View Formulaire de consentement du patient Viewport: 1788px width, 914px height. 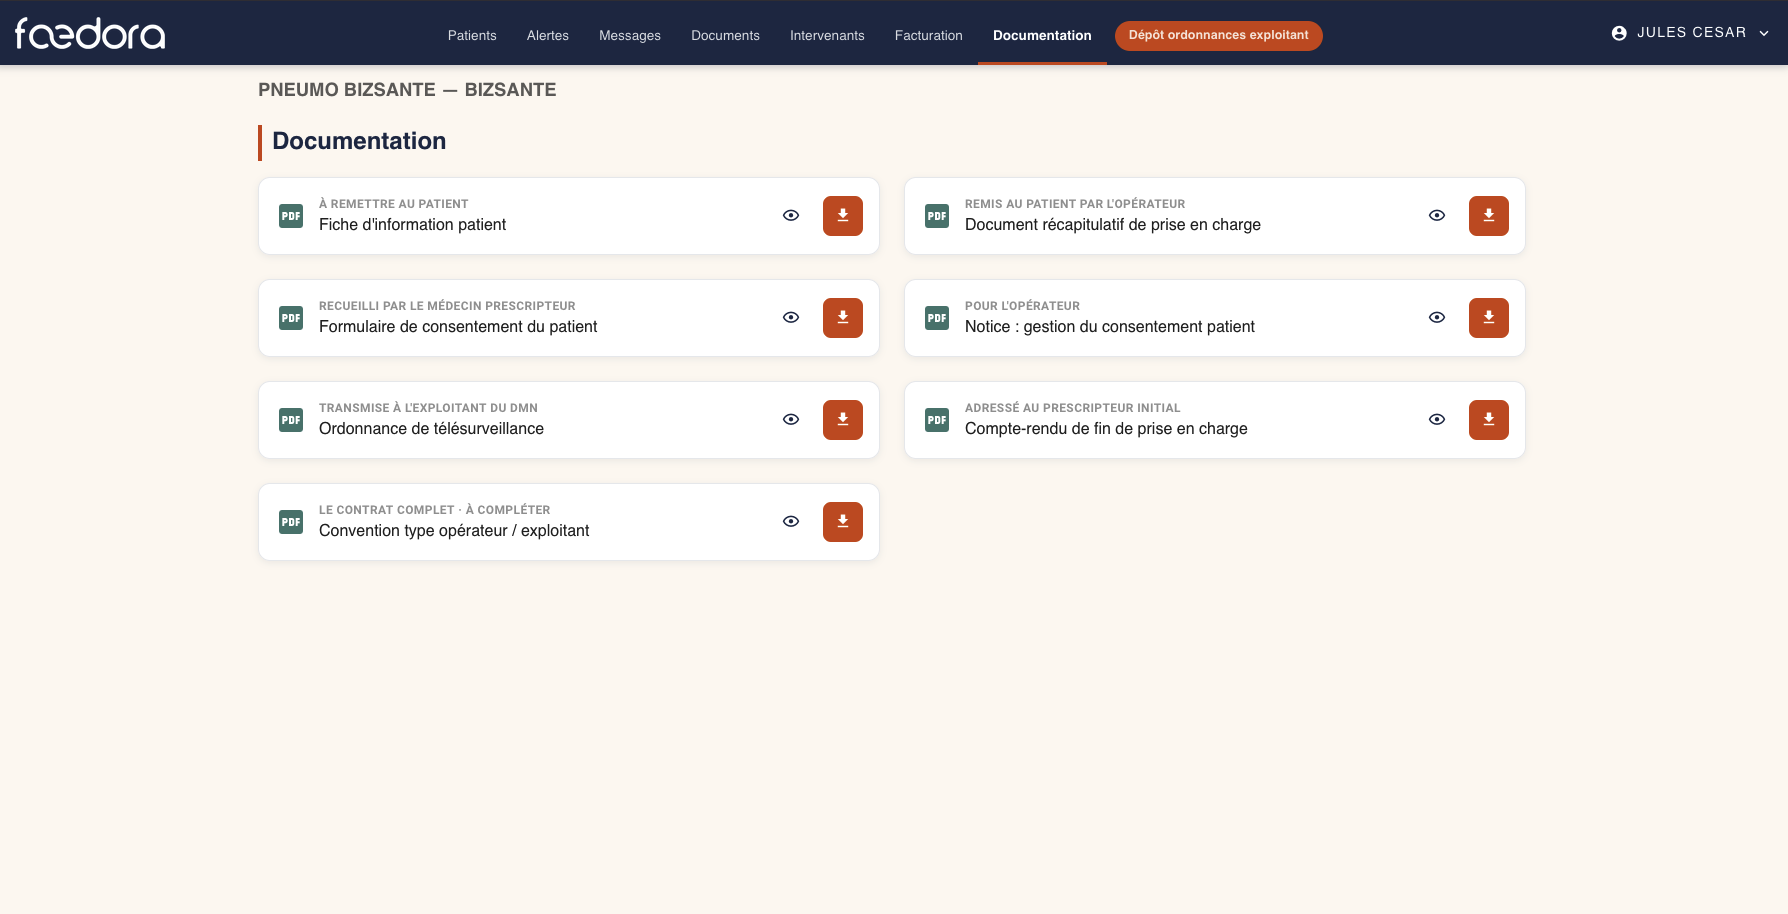click(791, 318)
